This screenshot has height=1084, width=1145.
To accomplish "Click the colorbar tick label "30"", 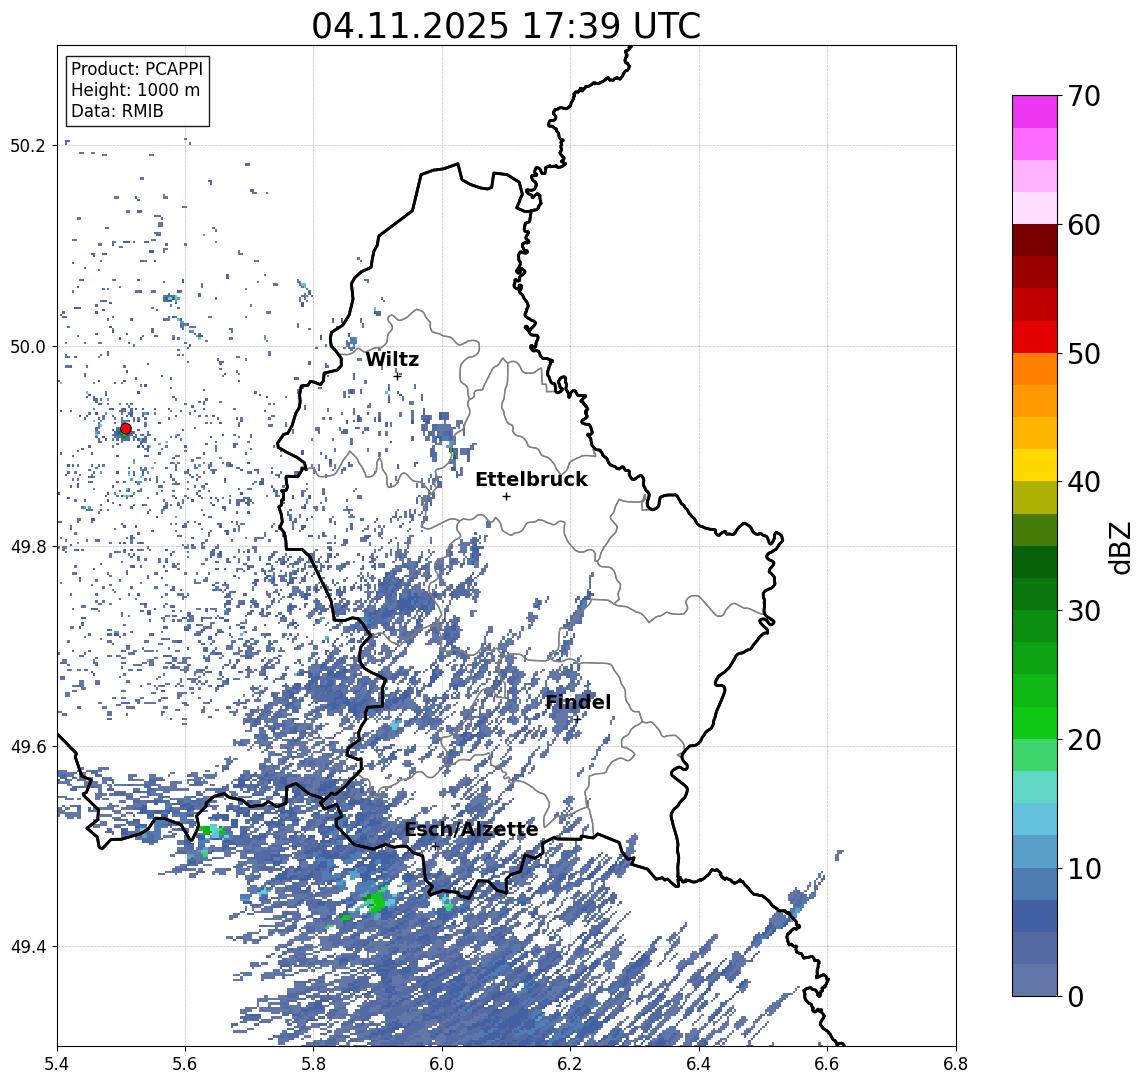I will pyautogui.click(x=1084, y=611).
